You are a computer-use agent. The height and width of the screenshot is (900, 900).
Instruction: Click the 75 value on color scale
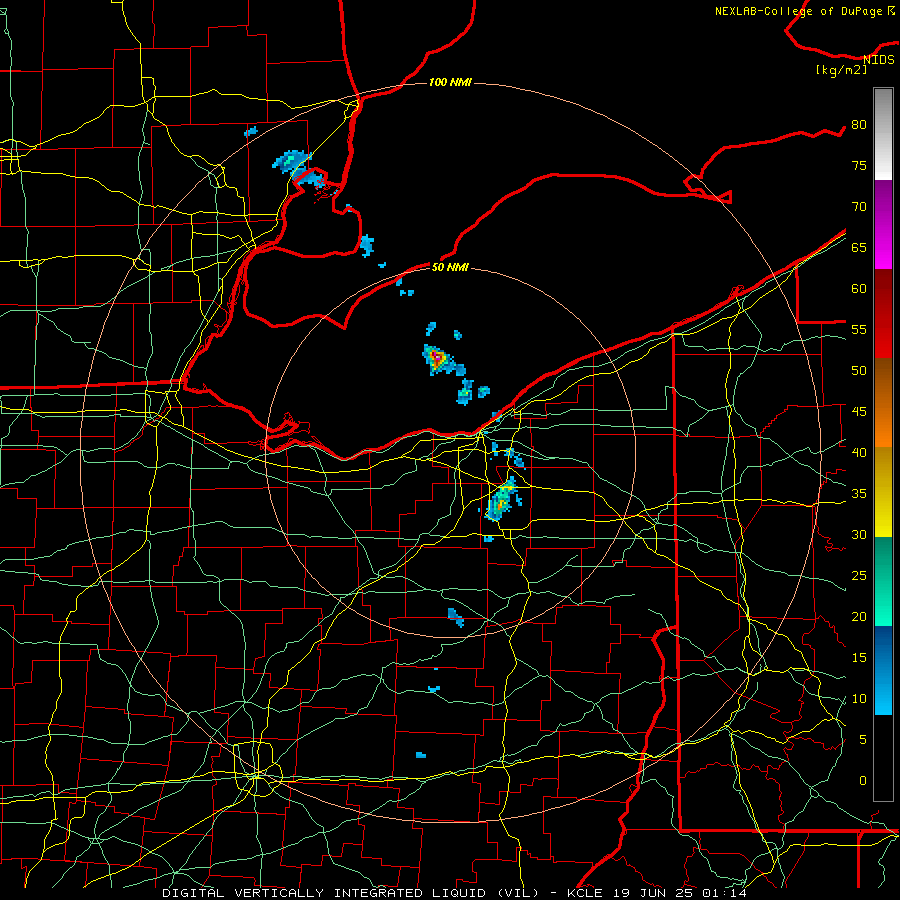pos(859,165)
